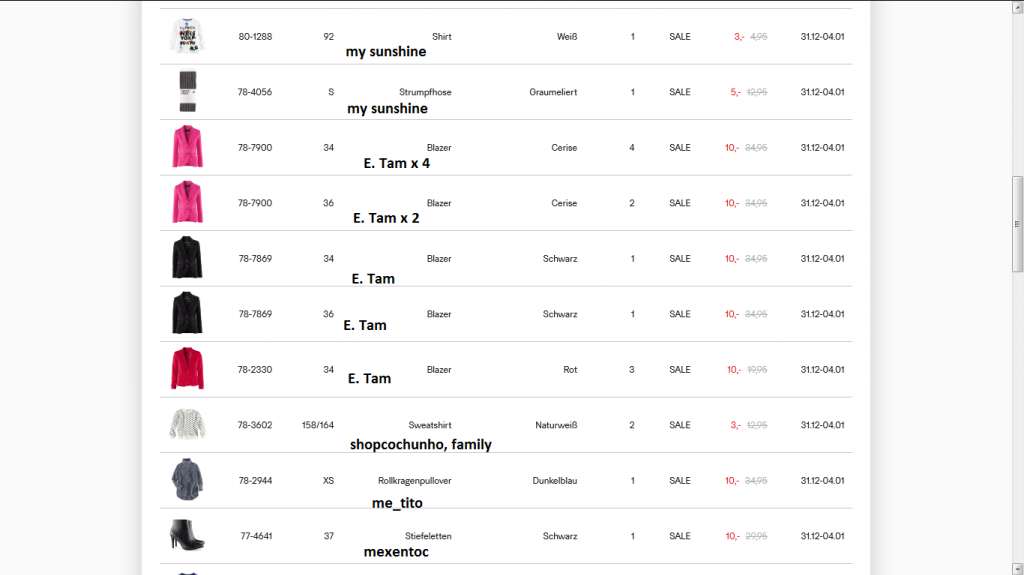
Task: Click the Cerise Blazer size 36 image
Action: pos(187,203)
